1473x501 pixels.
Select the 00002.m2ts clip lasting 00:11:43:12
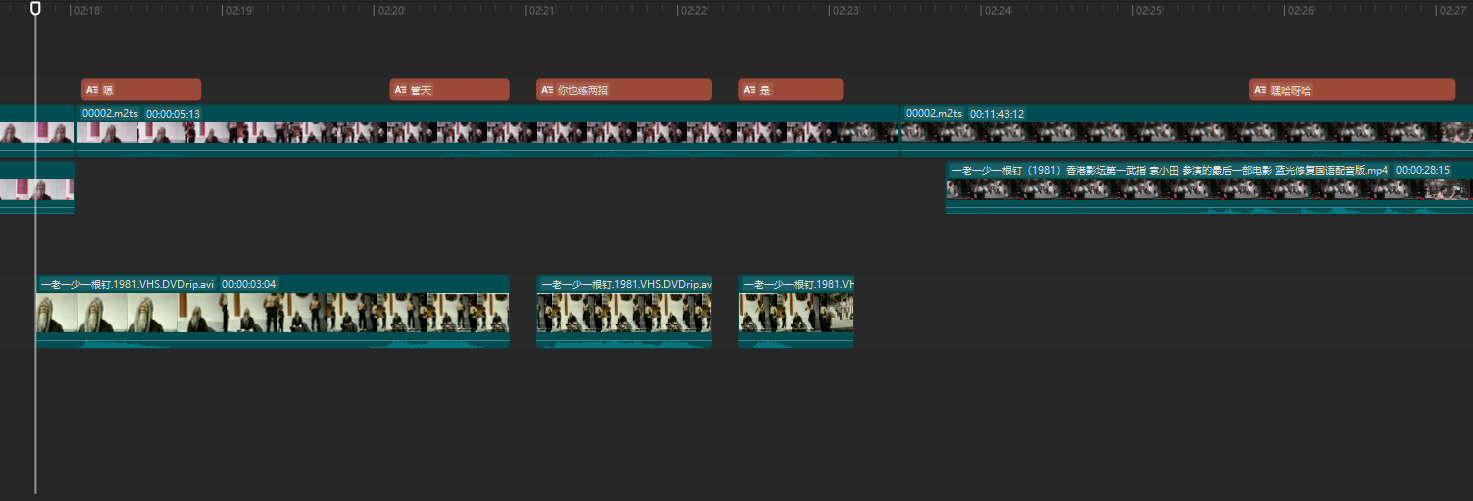pos(1187,131)
